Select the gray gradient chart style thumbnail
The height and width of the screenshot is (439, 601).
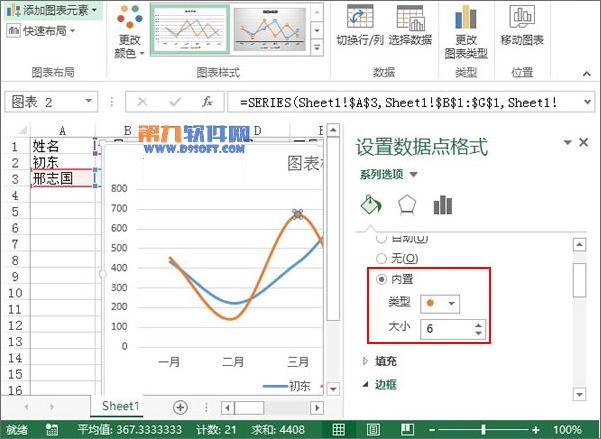[x=269, y=30]
